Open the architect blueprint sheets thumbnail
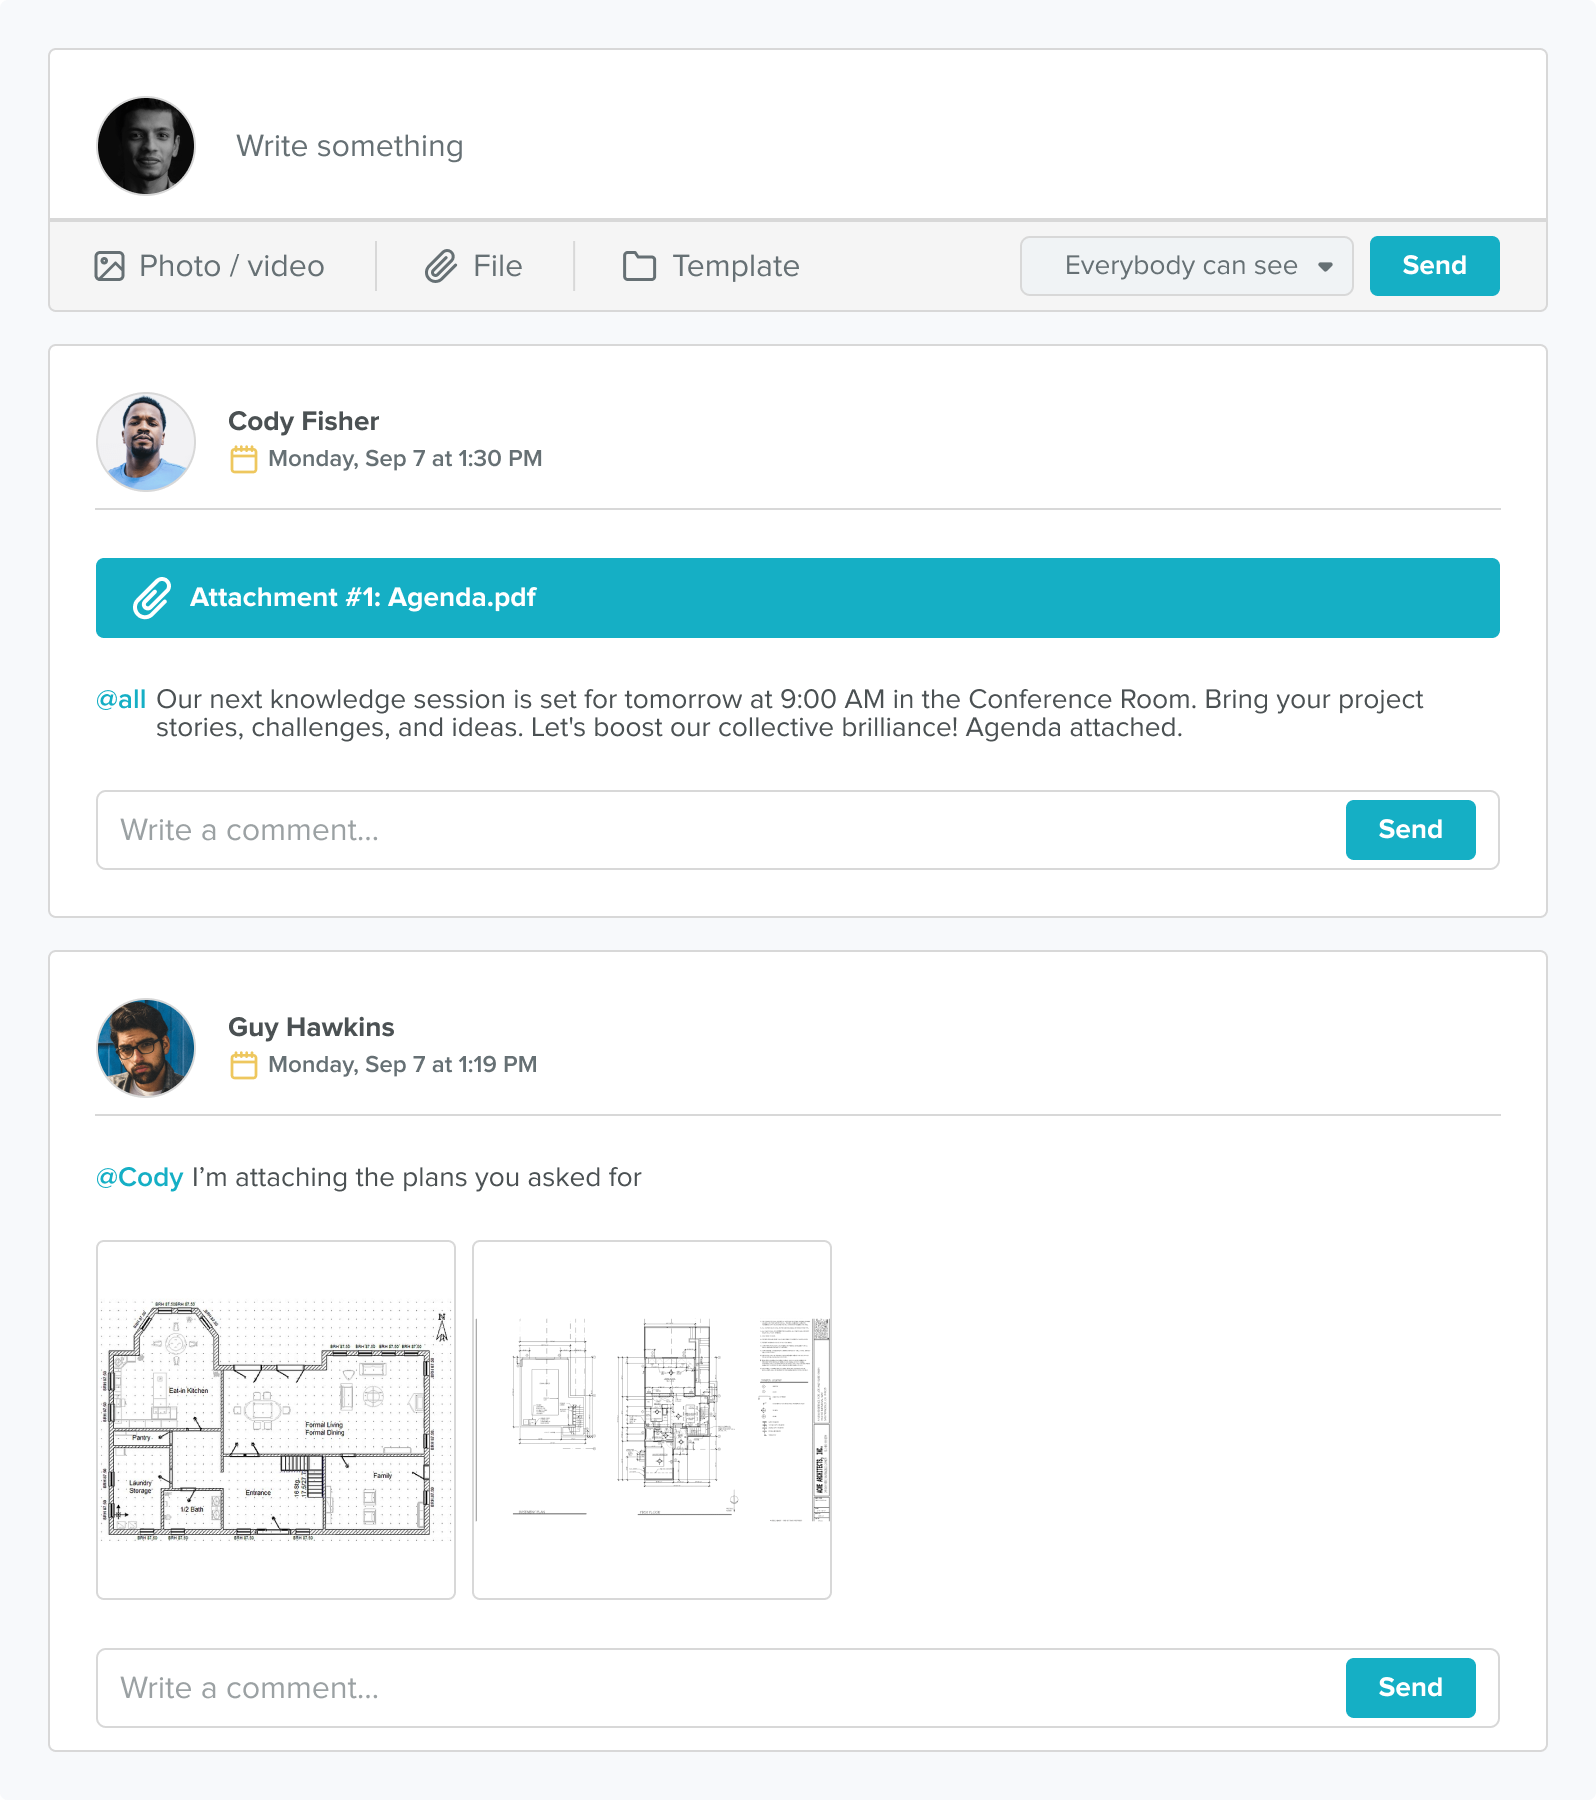 coord(652,1420)
